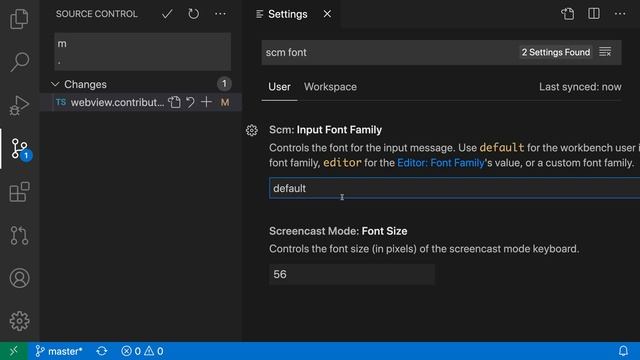The height and width of the screenshot is (360, 640).
Task: Activate the Settings editor tab
Action: tap(287, 14)
